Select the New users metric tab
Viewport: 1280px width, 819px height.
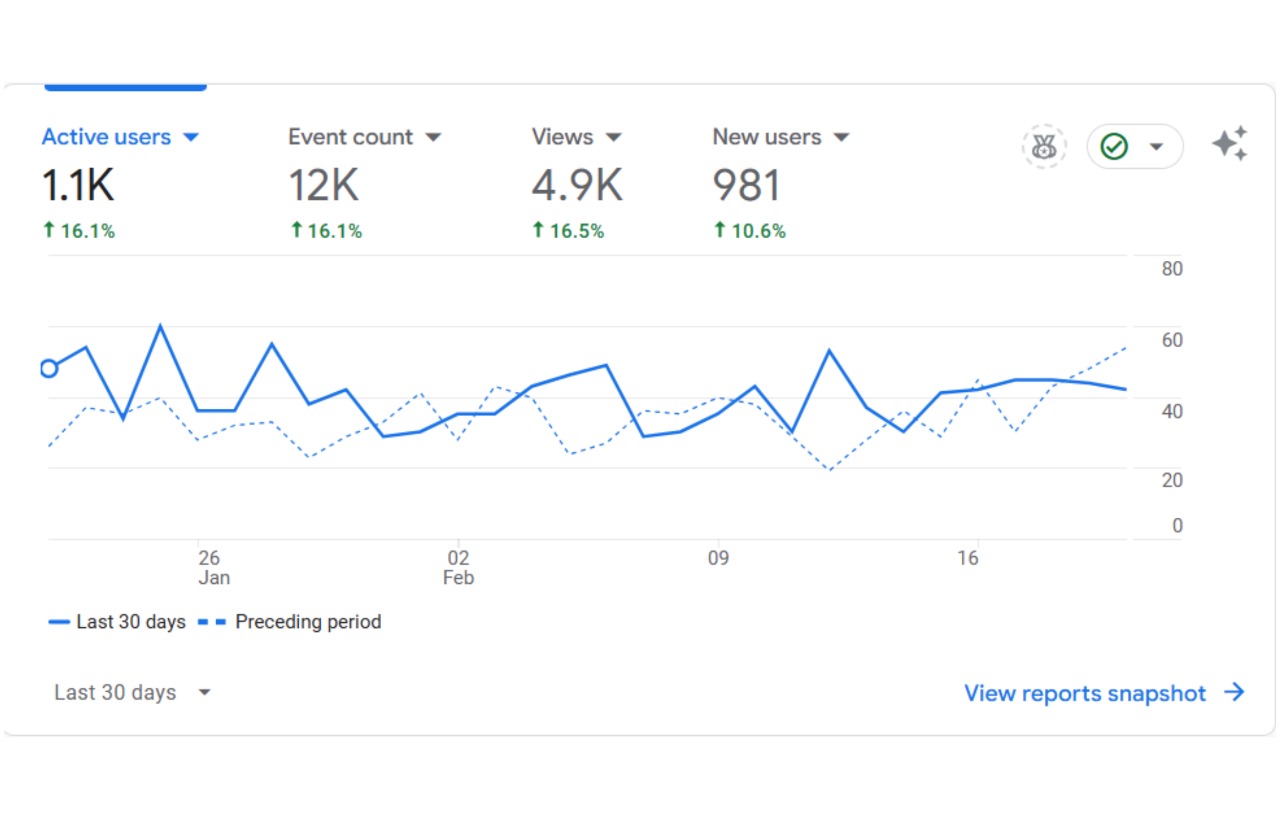(x=766, y=138)
